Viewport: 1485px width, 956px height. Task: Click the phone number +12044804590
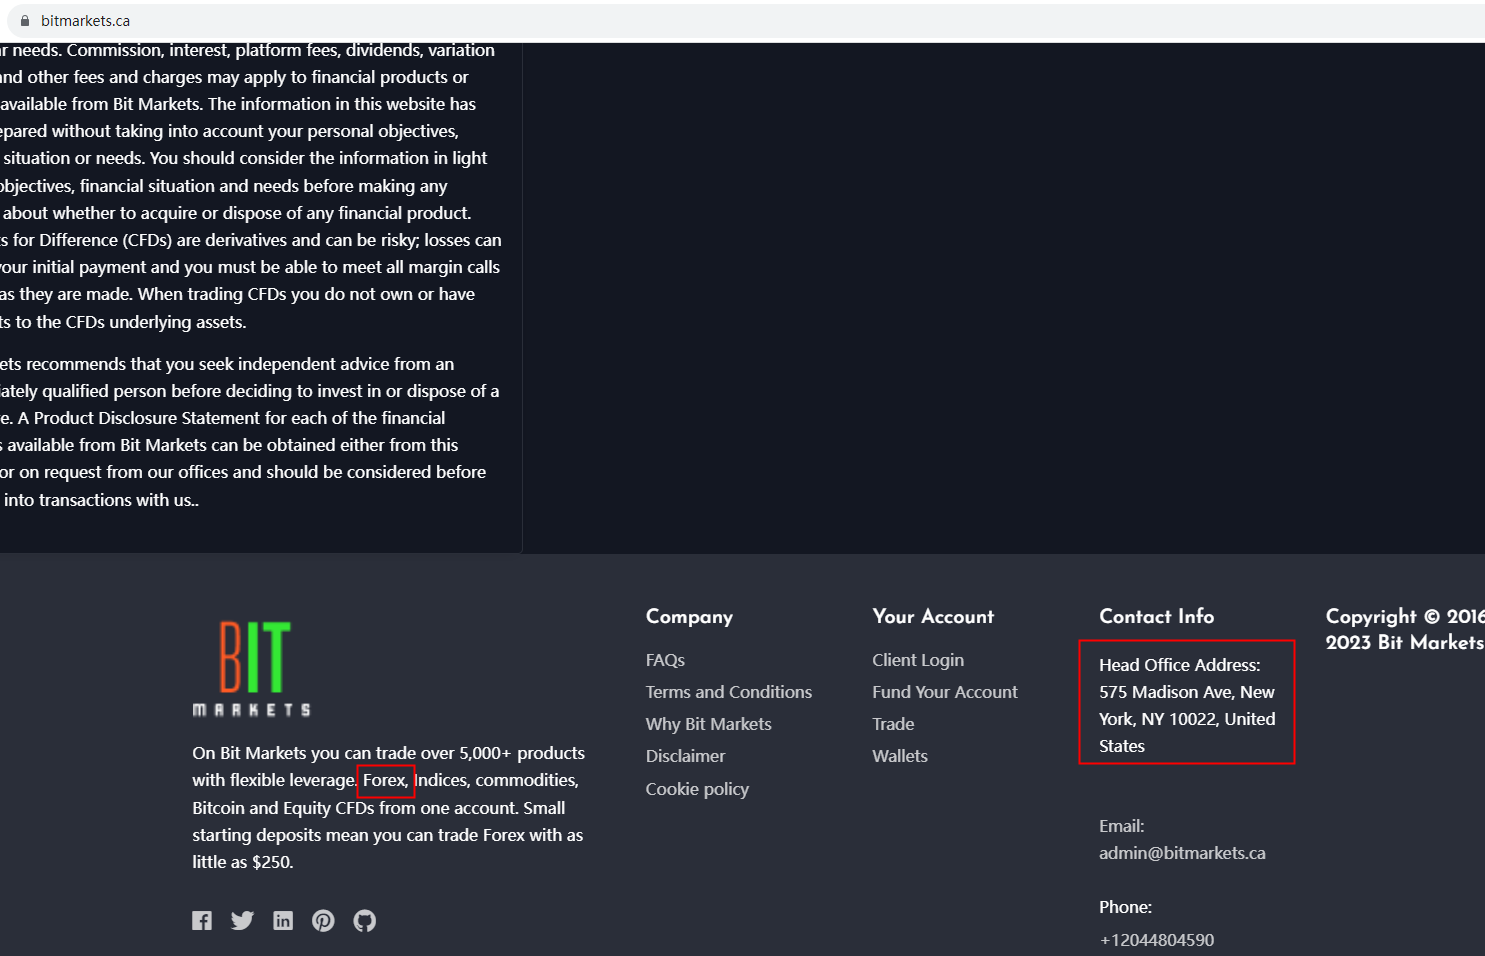(1157, 940)
